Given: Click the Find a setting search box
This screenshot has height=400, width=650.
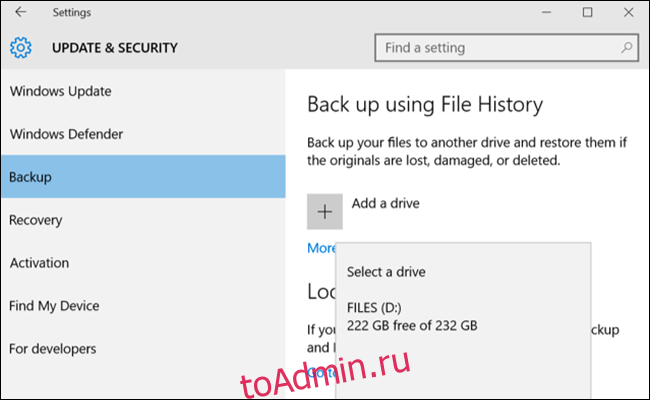Looking at the screenshot, I should click(506, 48).
